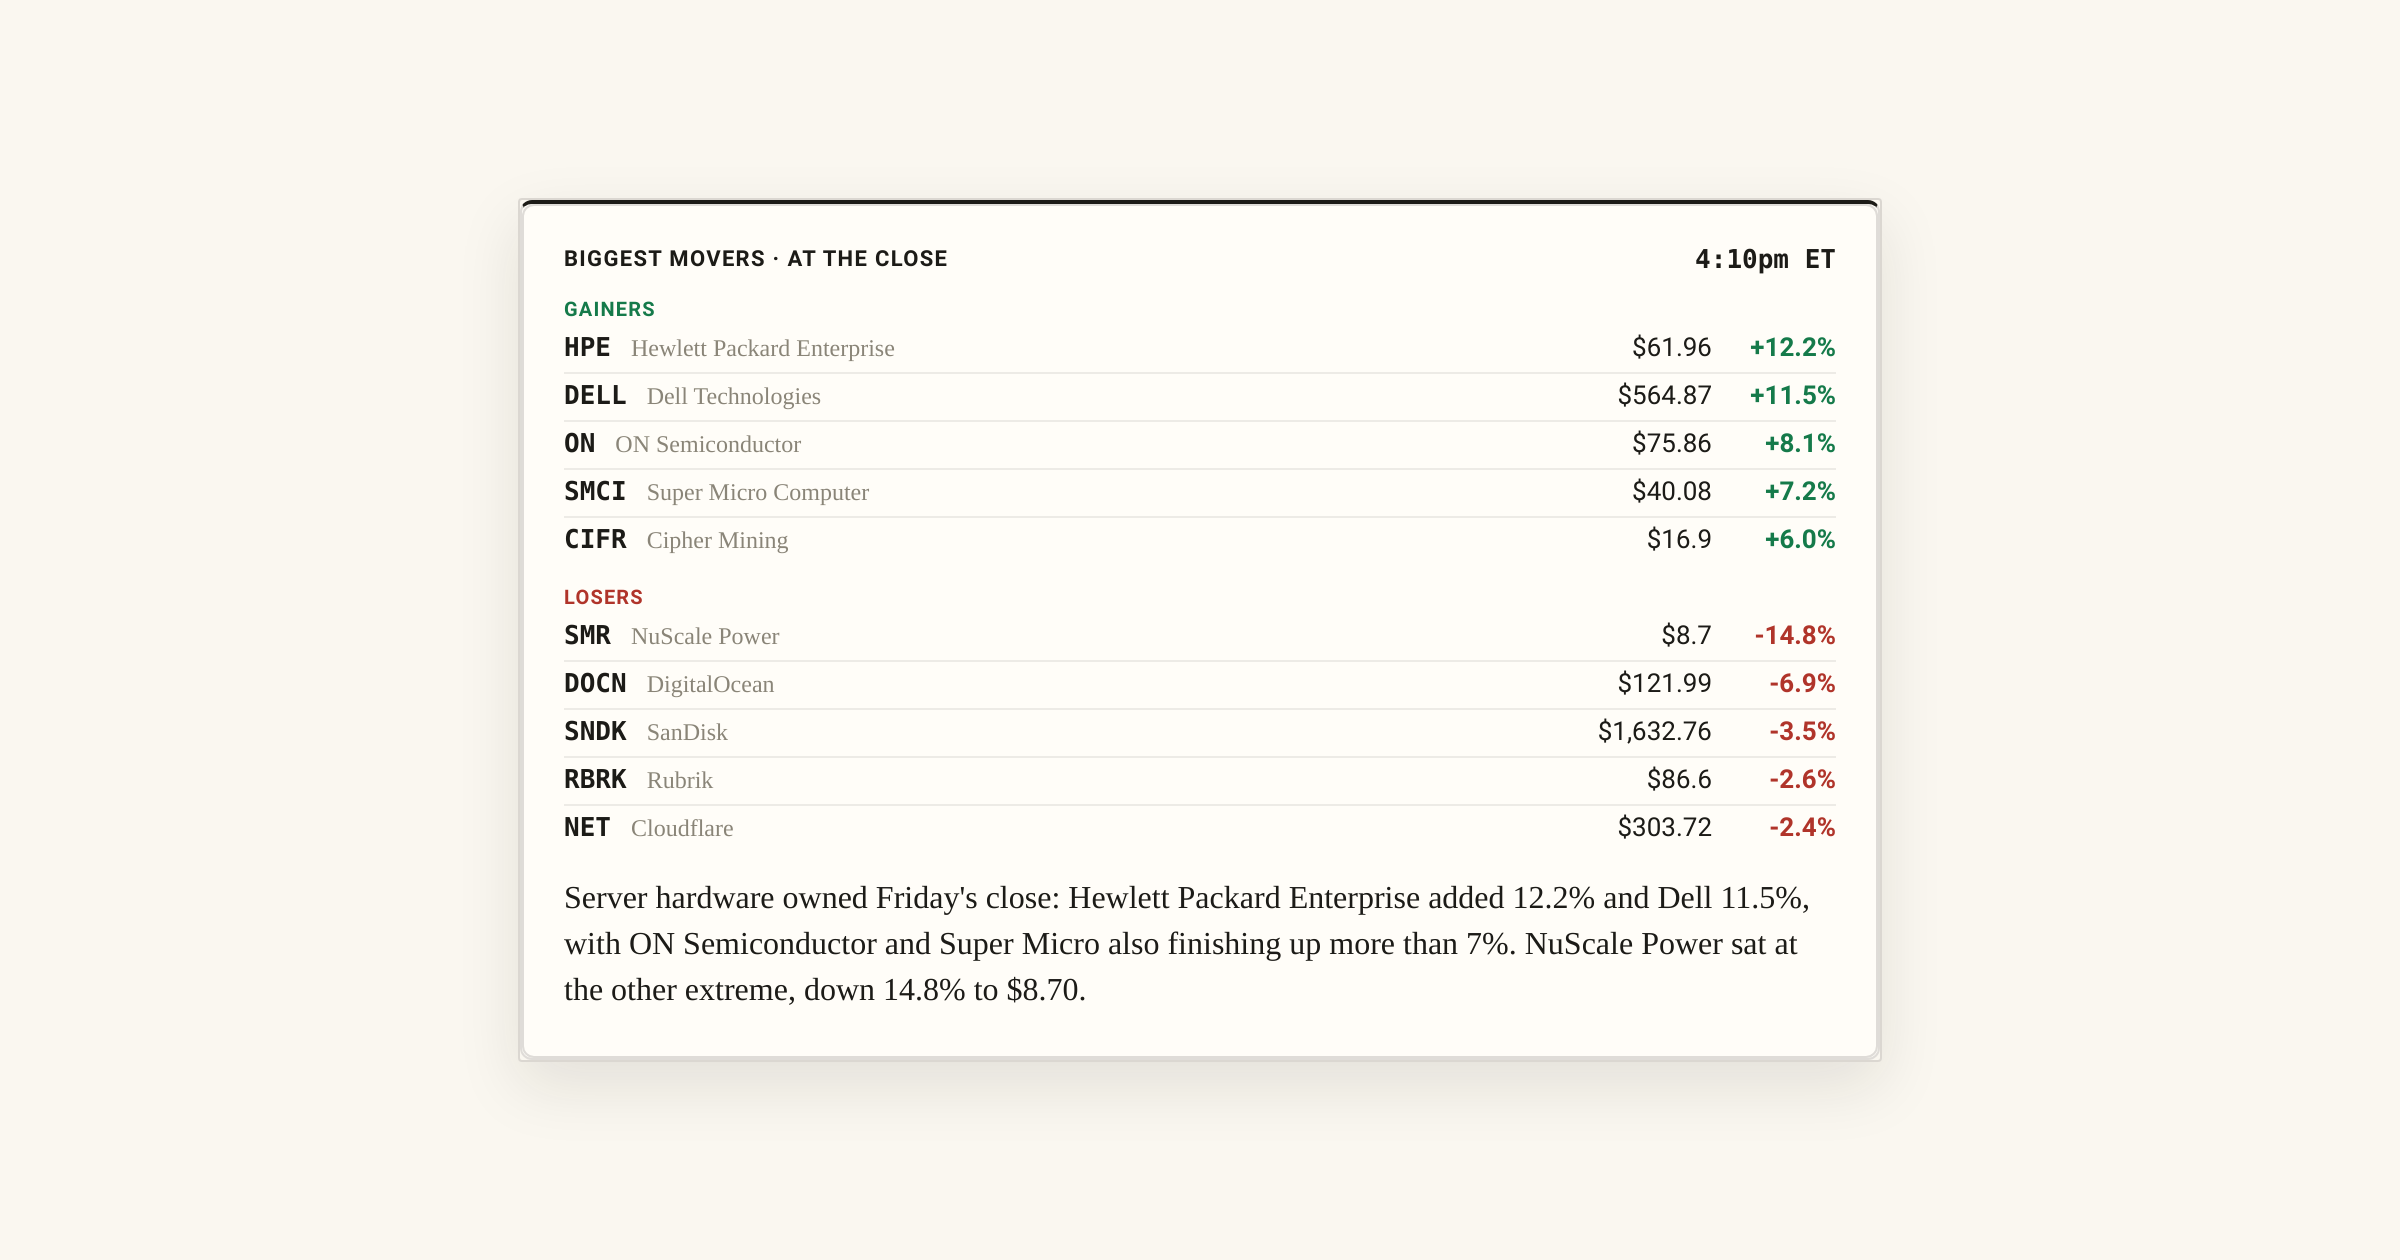Click the GAINERS section heading

coord(609,309)
